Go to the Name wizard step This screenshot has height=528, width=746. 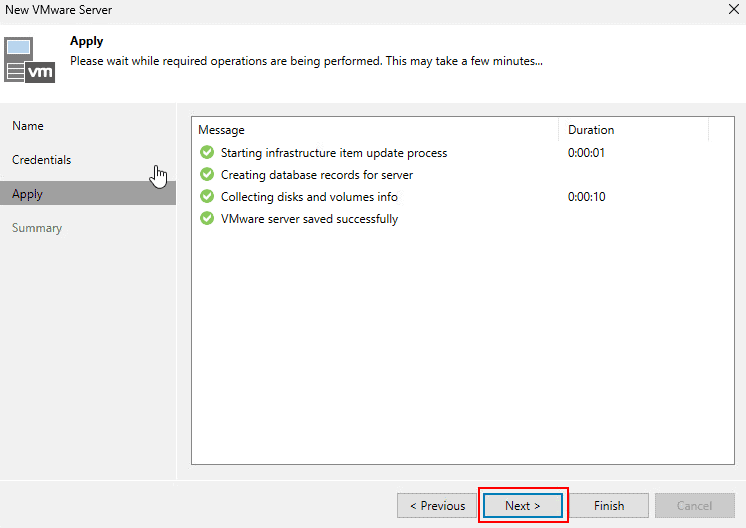click(28, 126)
